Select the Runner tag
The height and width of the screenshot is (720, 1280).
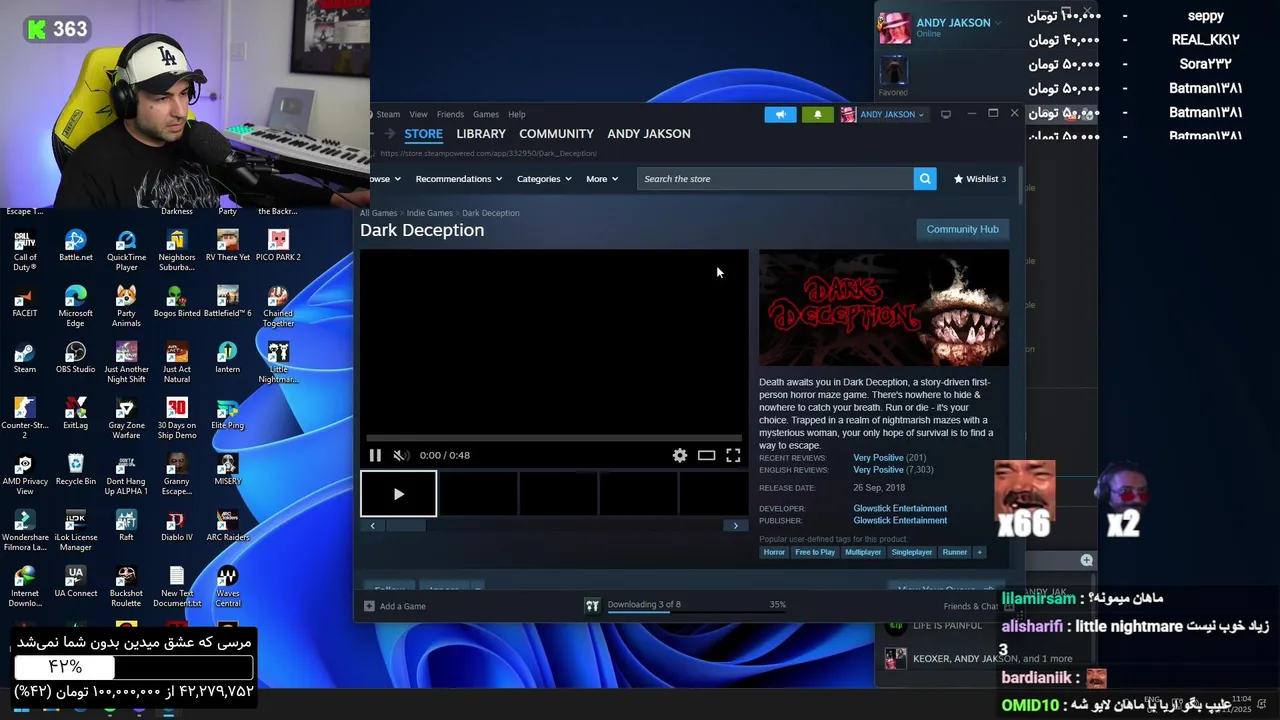955,552
